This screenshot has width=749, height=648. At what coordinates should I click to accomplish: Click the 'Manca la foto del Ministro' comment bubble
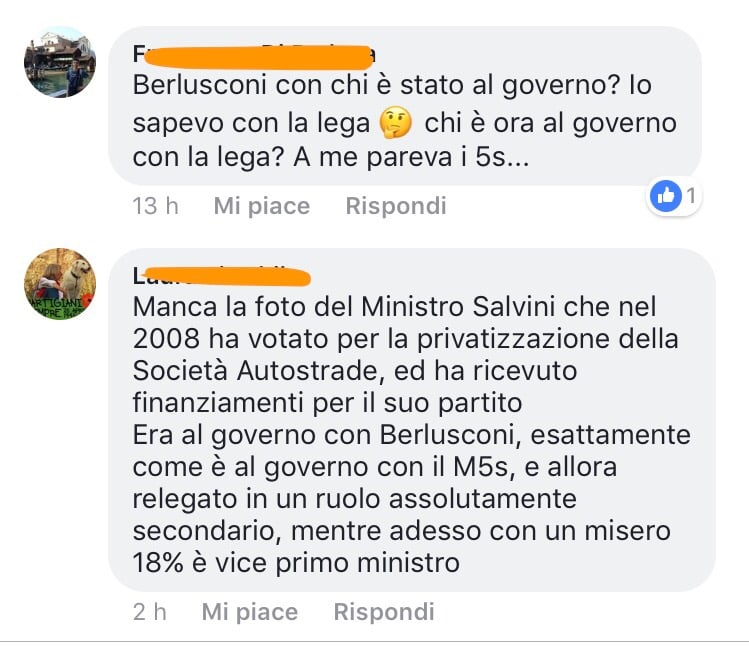pyautogui.click(x=412, y=420)
